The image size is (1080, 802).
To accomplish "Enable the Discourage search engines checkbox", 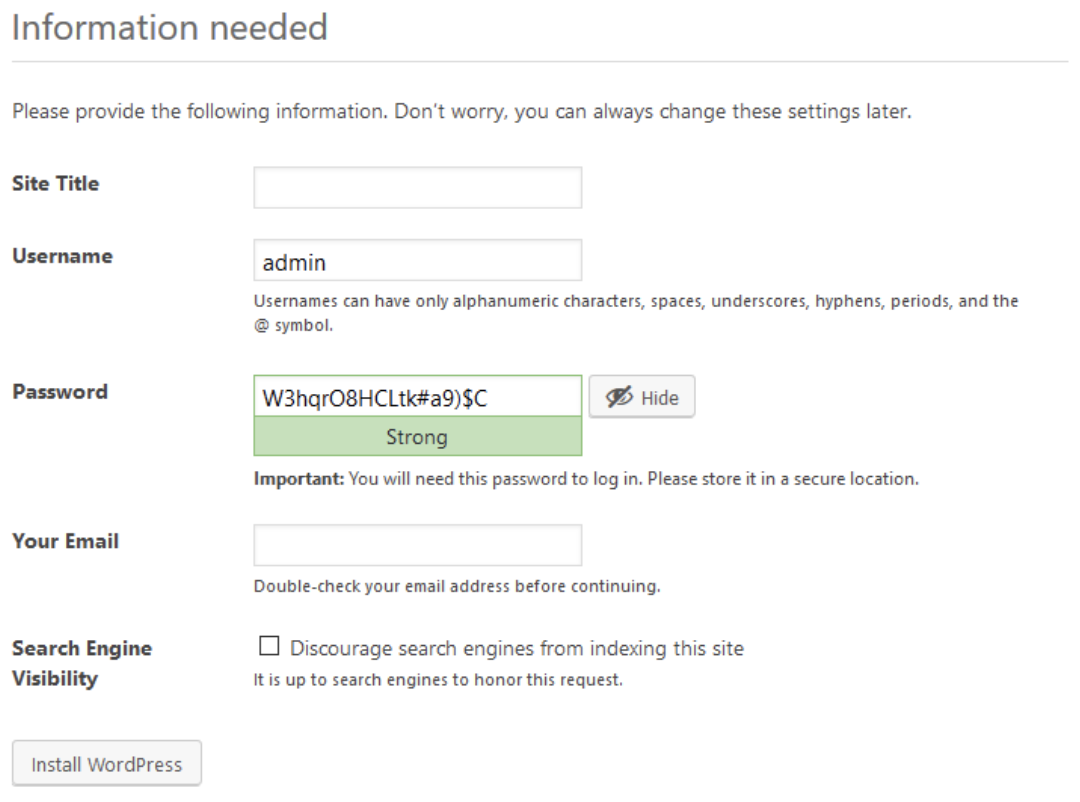I will coord(268,647).
